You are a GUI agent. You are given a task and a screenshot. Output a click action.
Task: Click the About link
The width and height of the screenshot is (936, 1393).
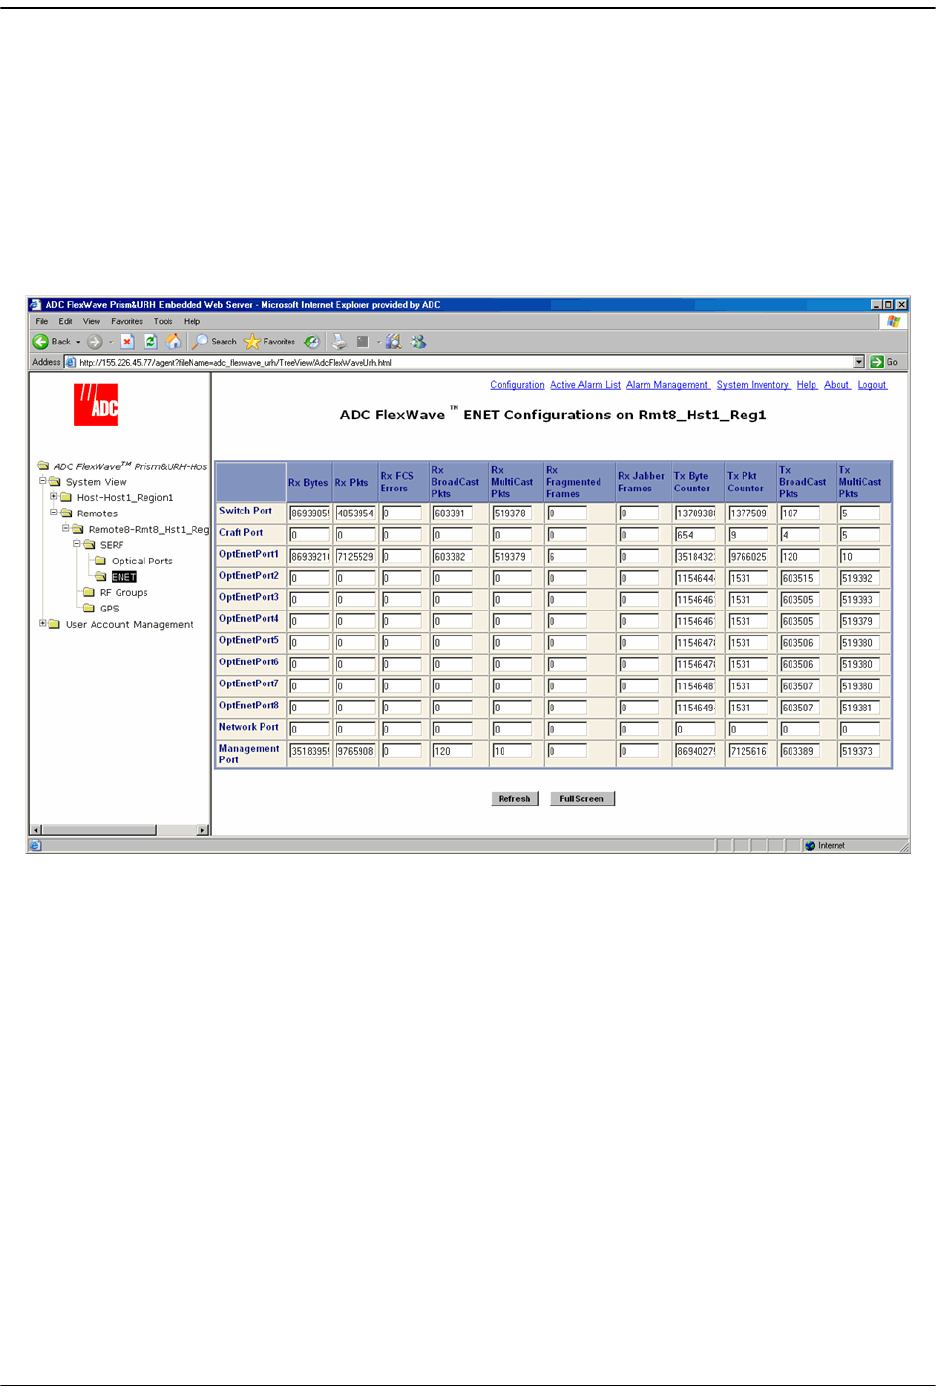pos(838,385)
